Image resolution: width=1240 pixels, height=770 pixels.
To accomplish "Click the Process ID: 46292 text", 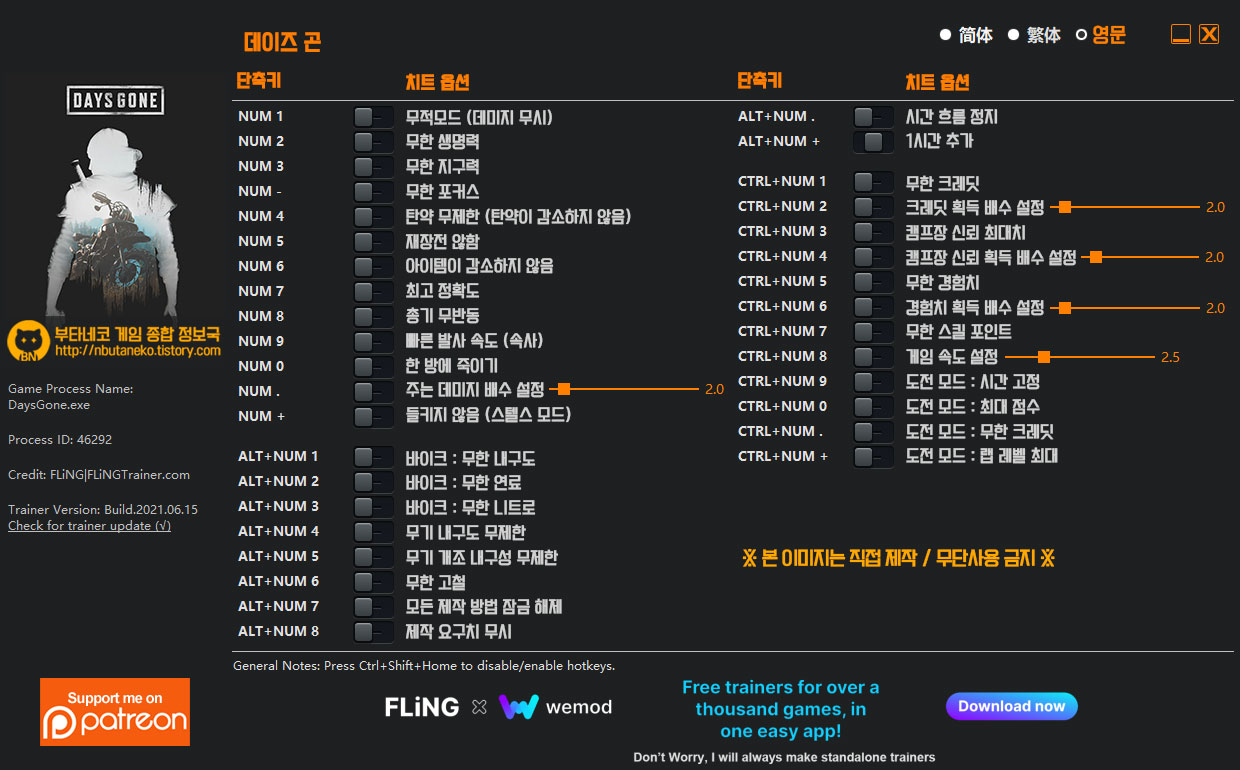I will pyautogui.click(x=60, y=440).
